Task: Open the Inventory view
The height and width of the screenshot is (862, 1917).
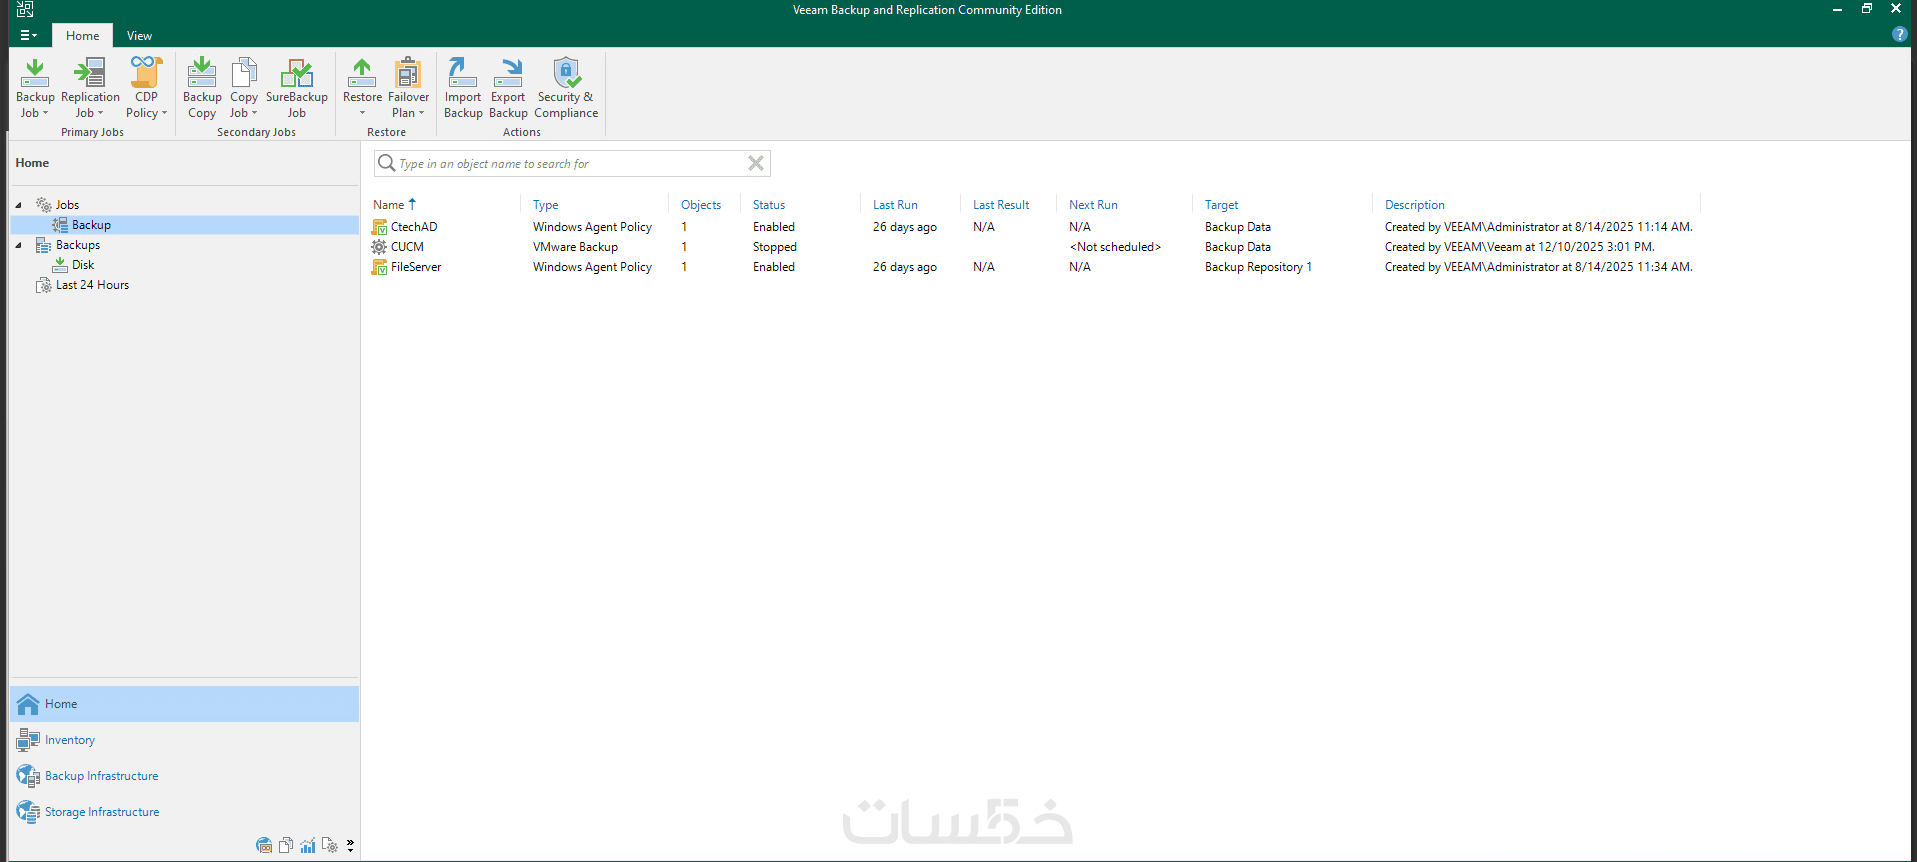Action: point(184,740)
